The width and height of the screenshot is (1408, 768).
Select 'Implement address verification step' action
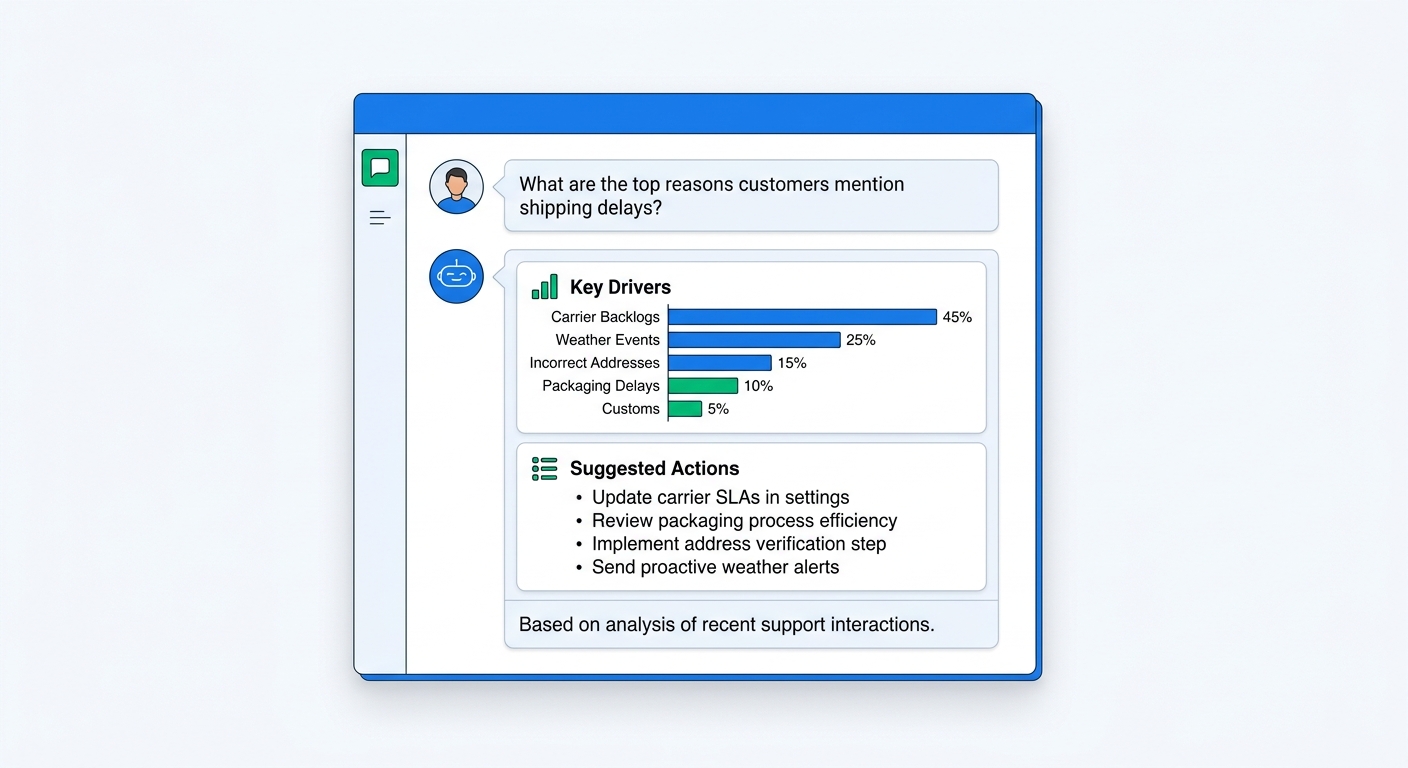739,544
